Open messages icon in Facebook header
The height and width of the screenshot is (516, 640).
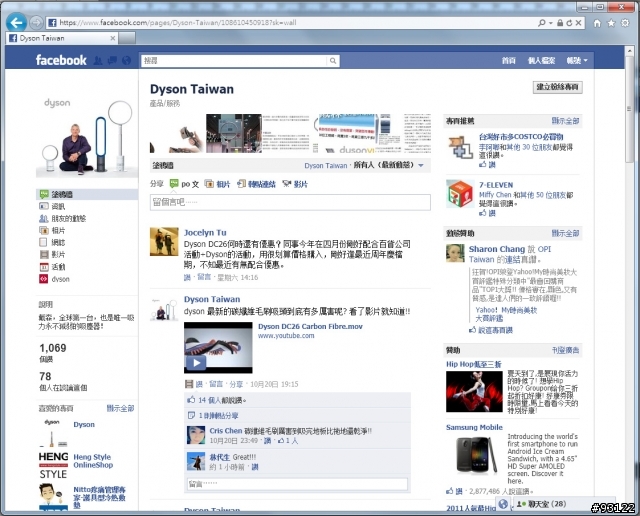tap(112, 60)
